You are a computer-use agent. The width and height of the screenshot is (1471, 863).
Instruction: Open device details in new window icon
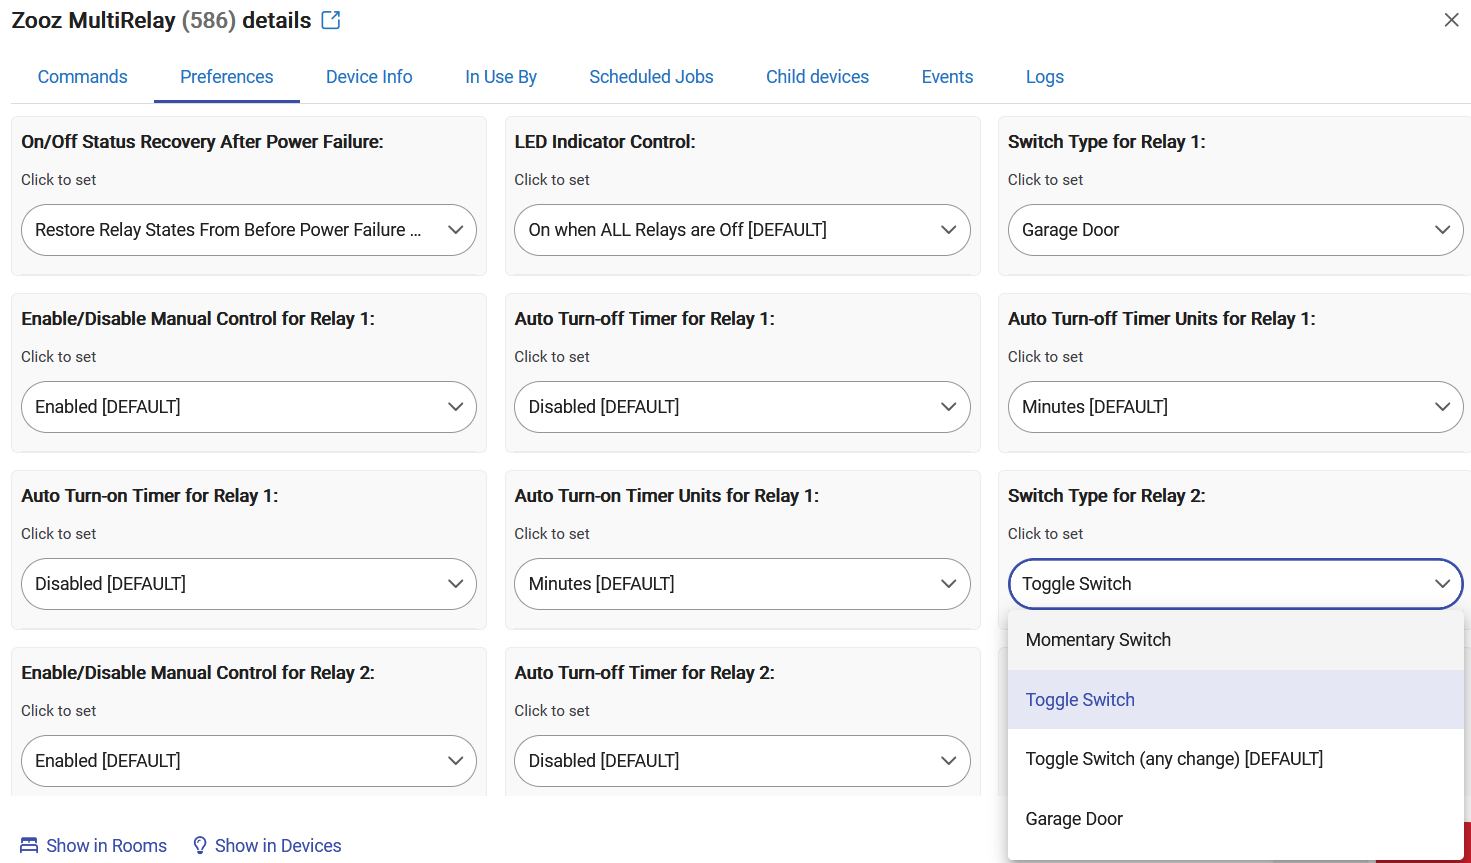click(x=331, y=20)
